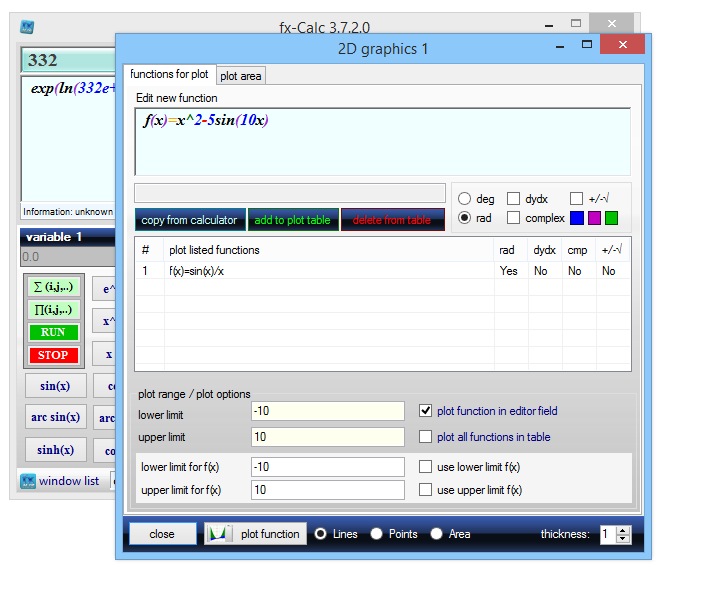Viewport: 707px width, 589px height.
Task: Select the functions for plot tab
Action: click(169, 74)
